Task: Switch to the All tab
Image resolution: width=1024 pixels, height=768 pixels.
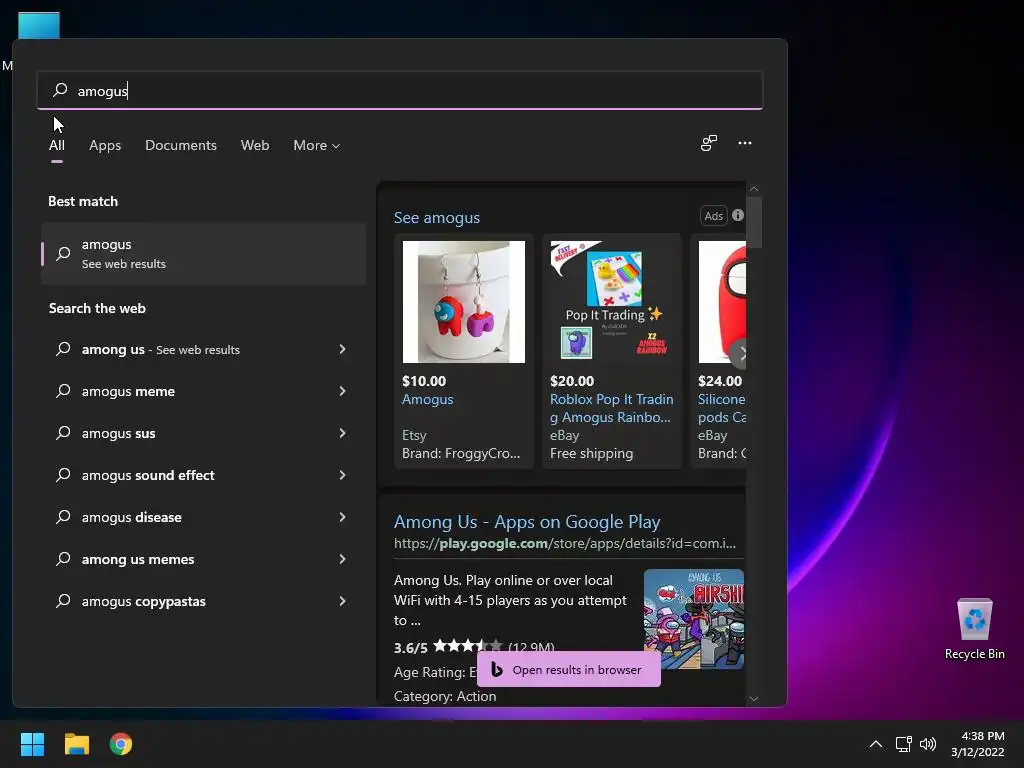Action: tap(57, 145)
